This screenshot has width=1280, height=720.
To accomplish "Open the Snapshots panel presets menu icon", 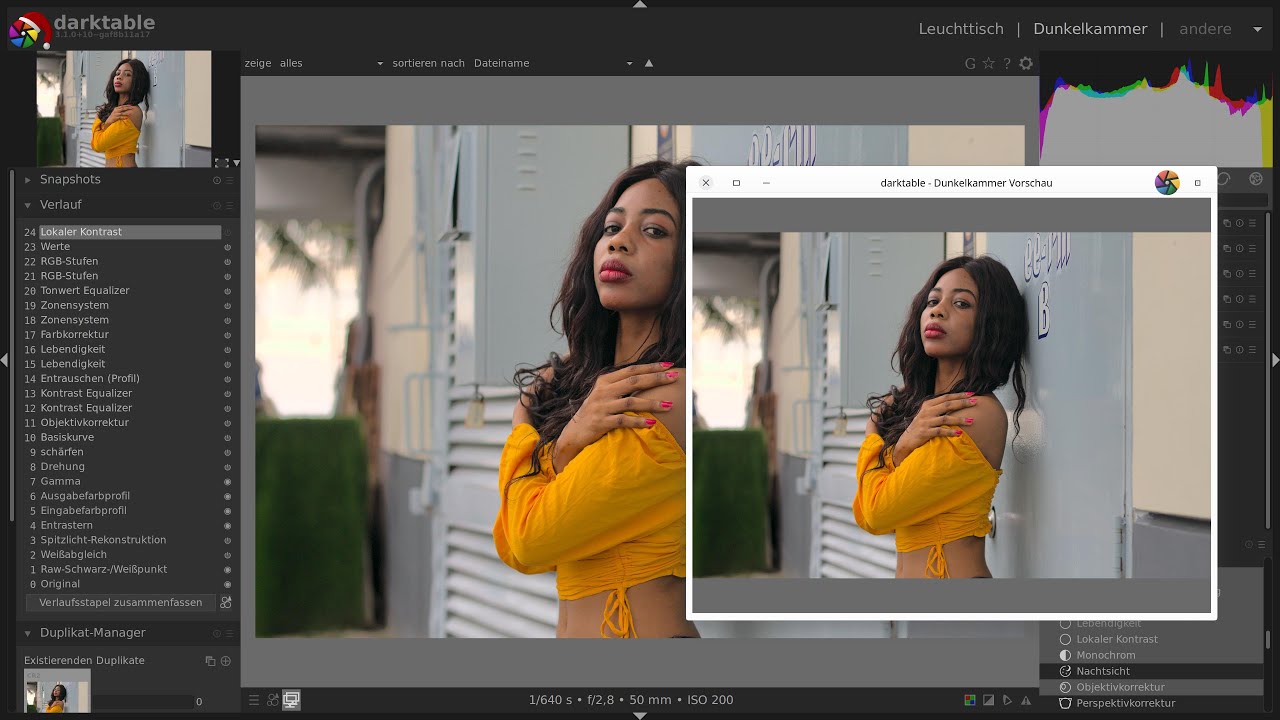I will 229,180.
